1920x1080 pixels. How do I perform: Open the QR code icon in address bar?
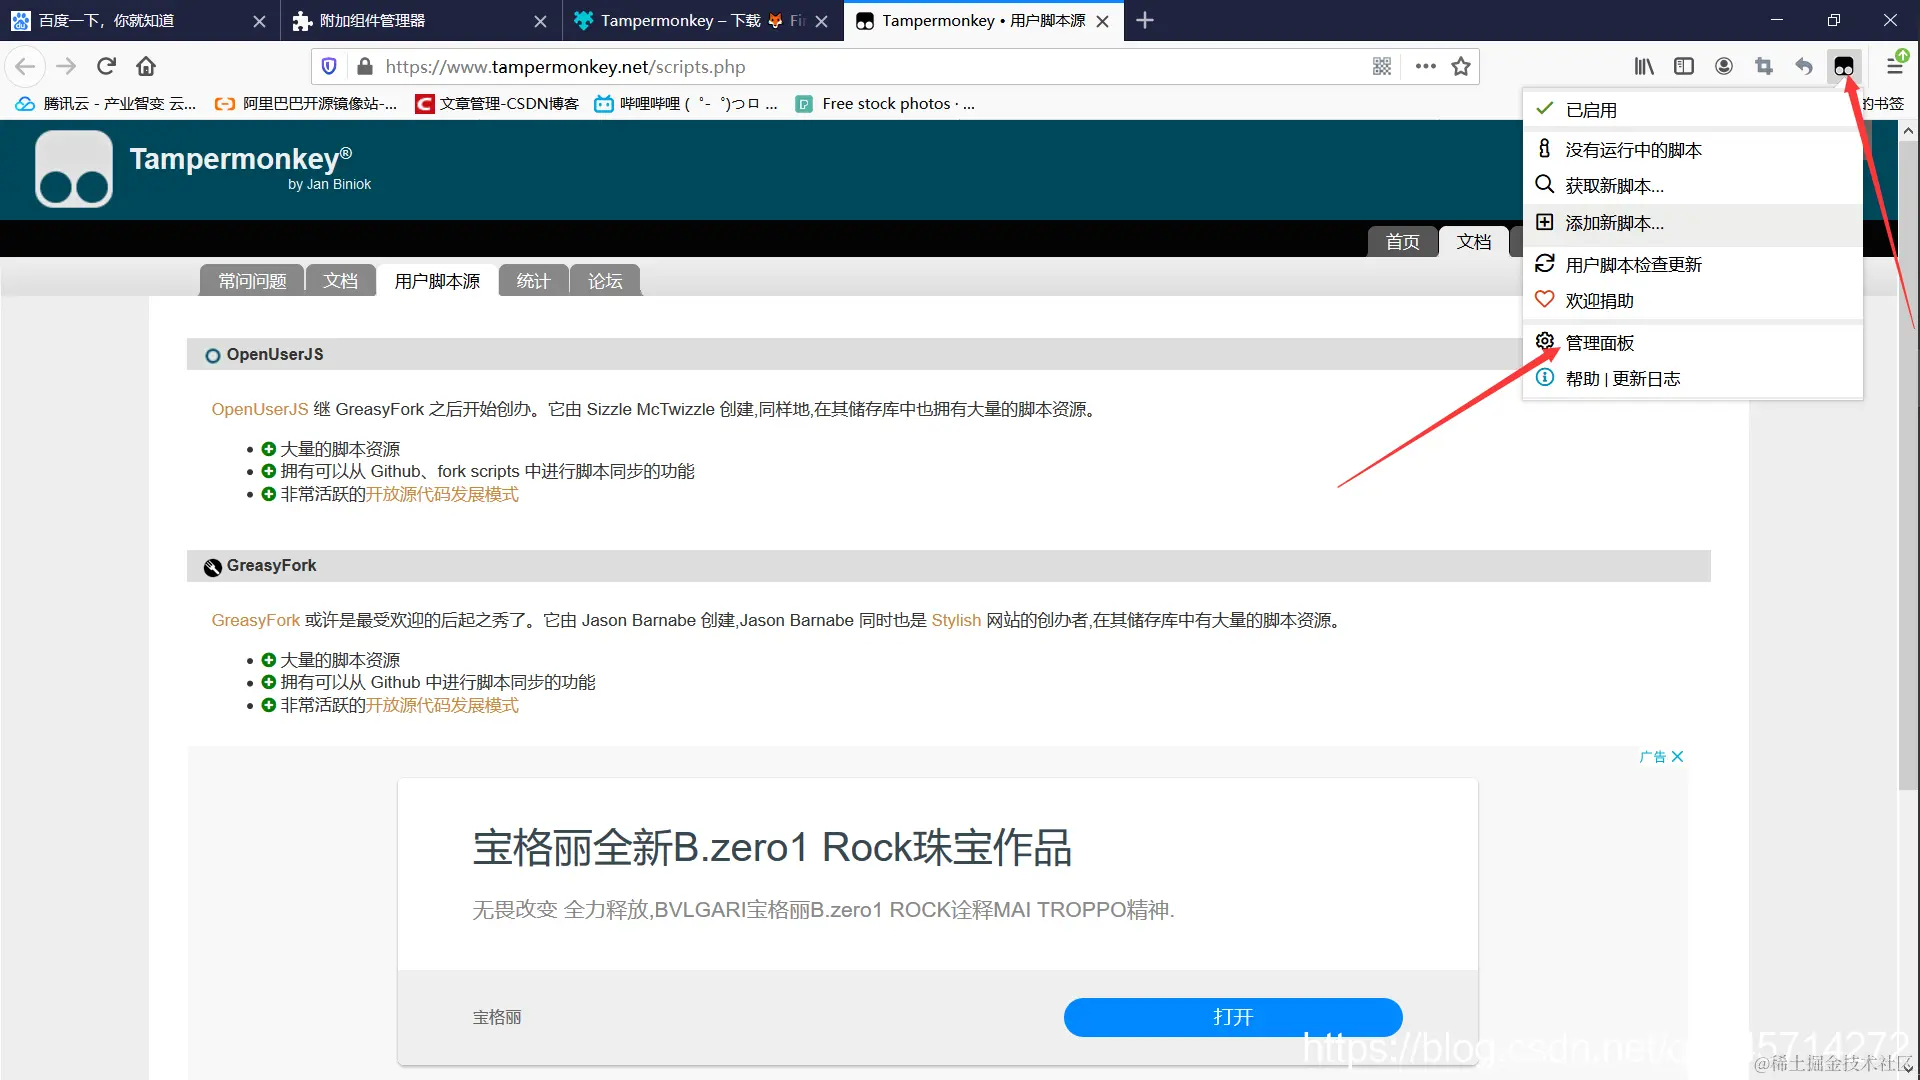[x=1382, y=66]
